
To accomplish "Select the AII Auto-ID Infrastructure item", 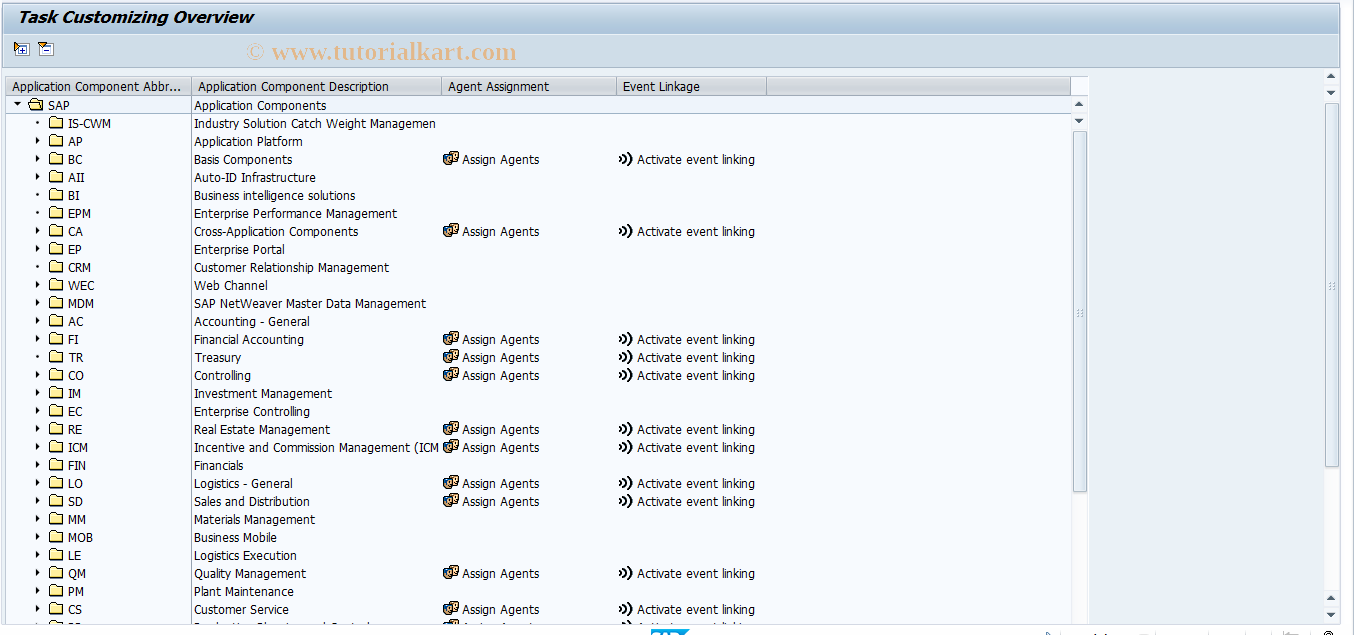I will coord(76,177).
